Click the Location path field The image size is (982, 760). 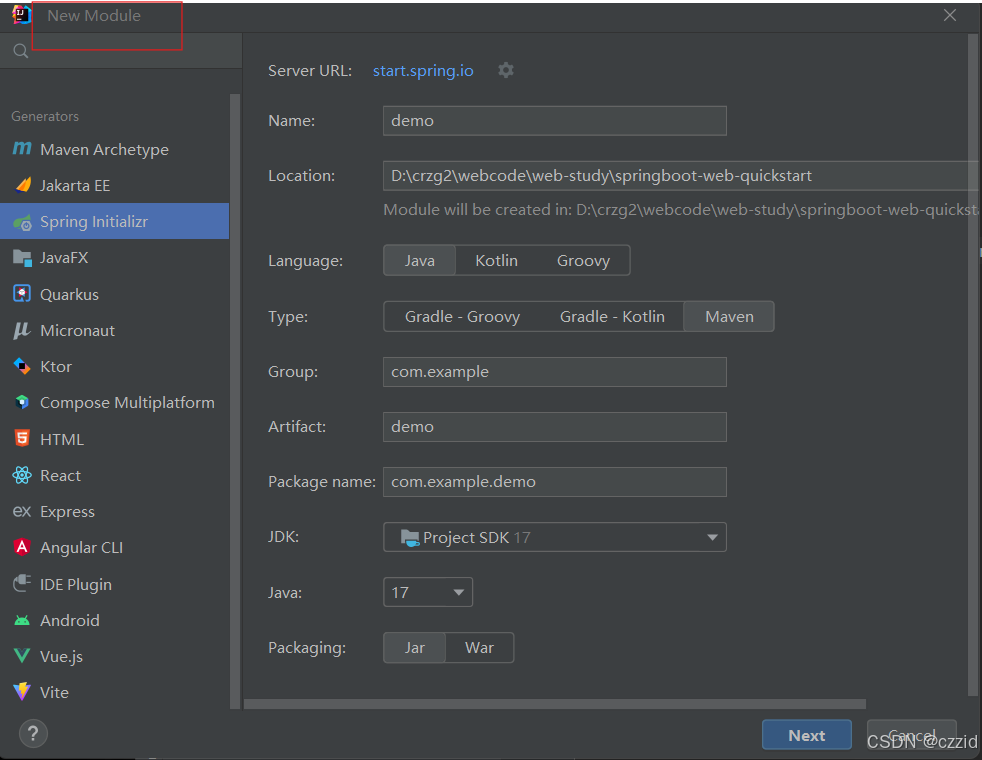[x=681, y=176]
